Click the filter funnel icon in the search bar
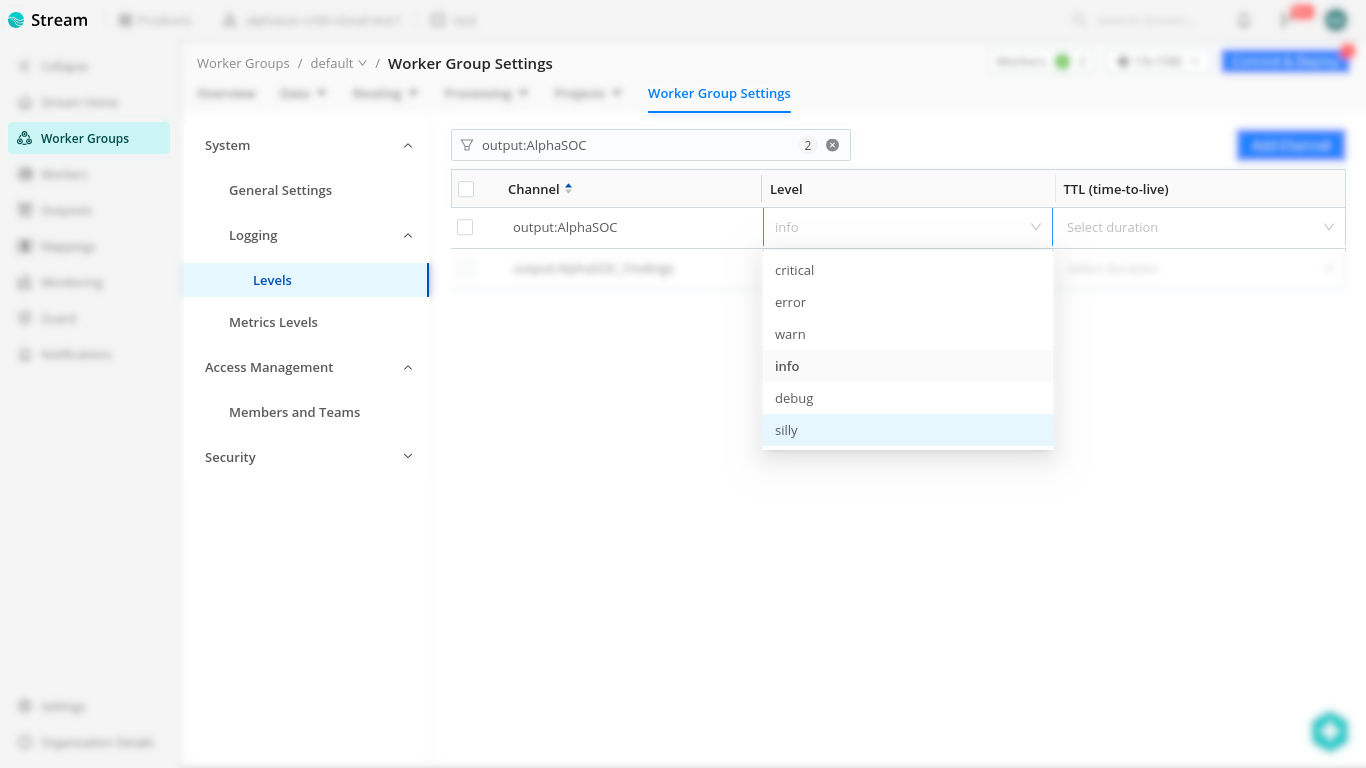The height and width of the screenshot is (768, 1366). (467, 145)
